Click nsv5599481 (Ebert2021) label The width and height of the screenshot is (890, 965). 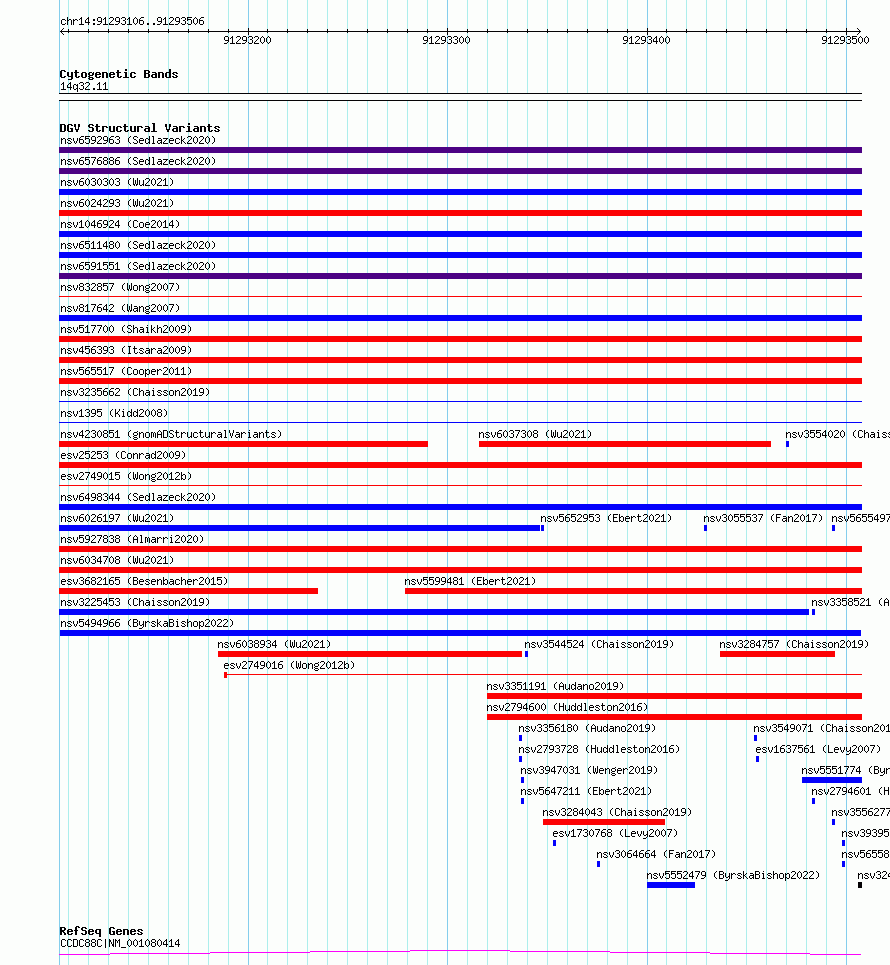pyautogui.click(x=470, y=581)
